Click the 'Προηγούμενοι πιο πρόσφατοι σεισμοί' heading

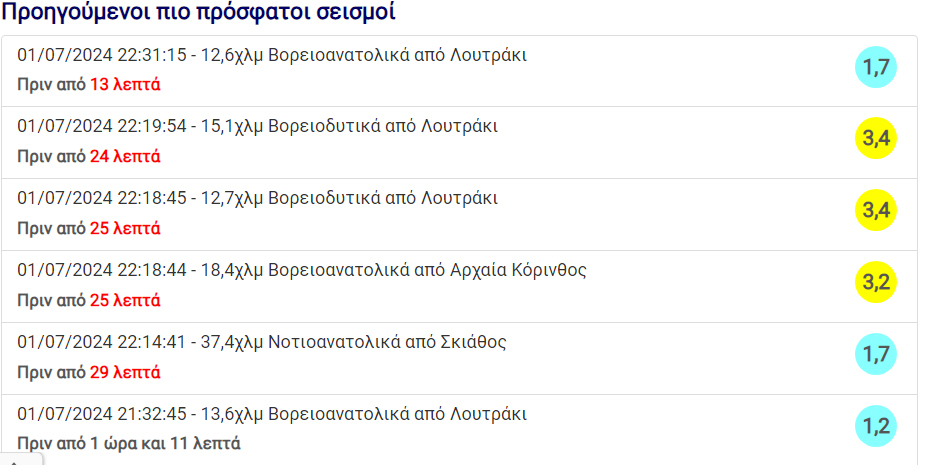(198, 13)
